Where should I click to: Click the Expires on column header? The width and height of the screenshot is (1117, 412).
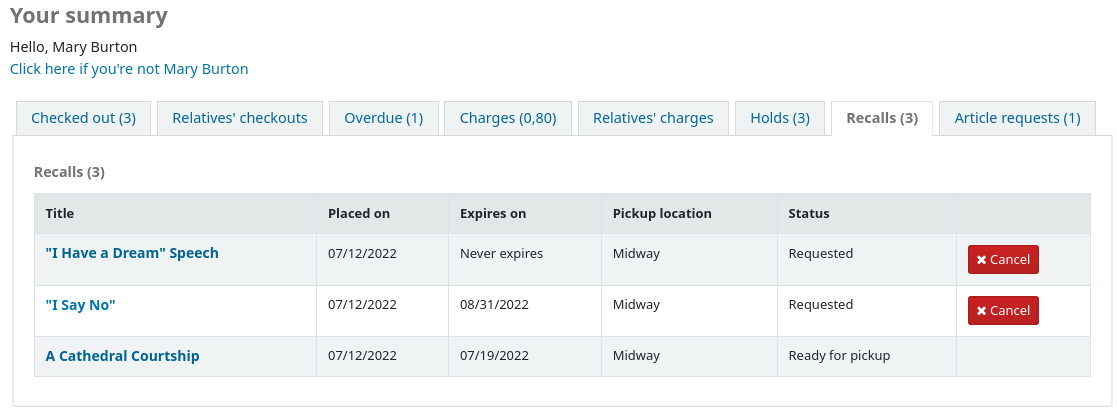(x=493, y=213)
